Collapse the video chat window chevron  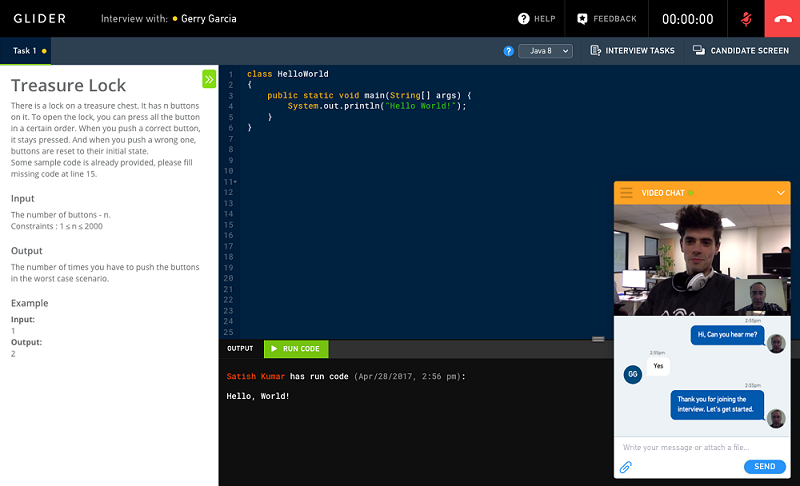780,192
